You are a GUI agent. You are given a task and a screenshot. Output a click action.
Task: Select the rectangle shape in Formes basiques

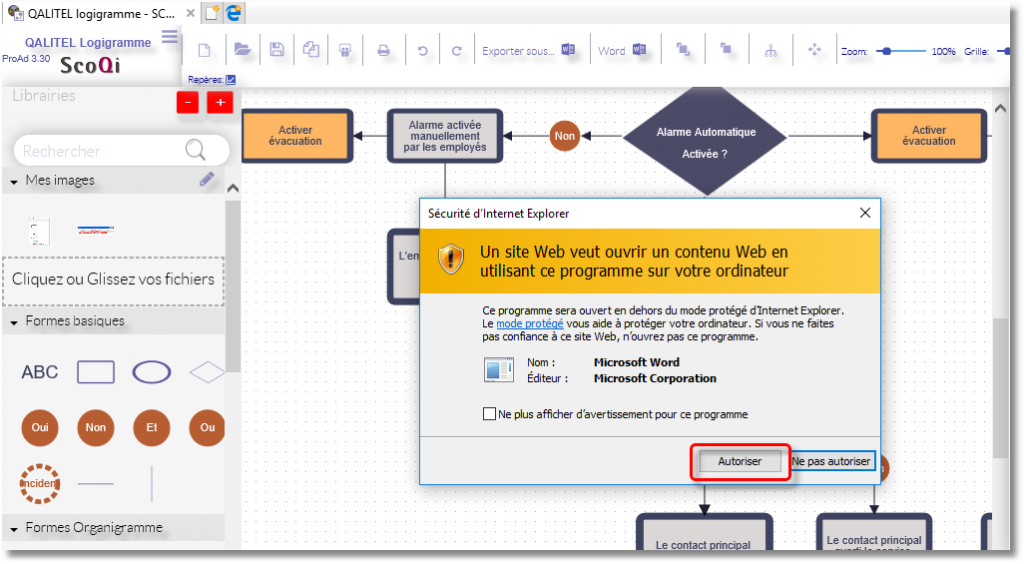pyautogui.click(x=96, y=372)
